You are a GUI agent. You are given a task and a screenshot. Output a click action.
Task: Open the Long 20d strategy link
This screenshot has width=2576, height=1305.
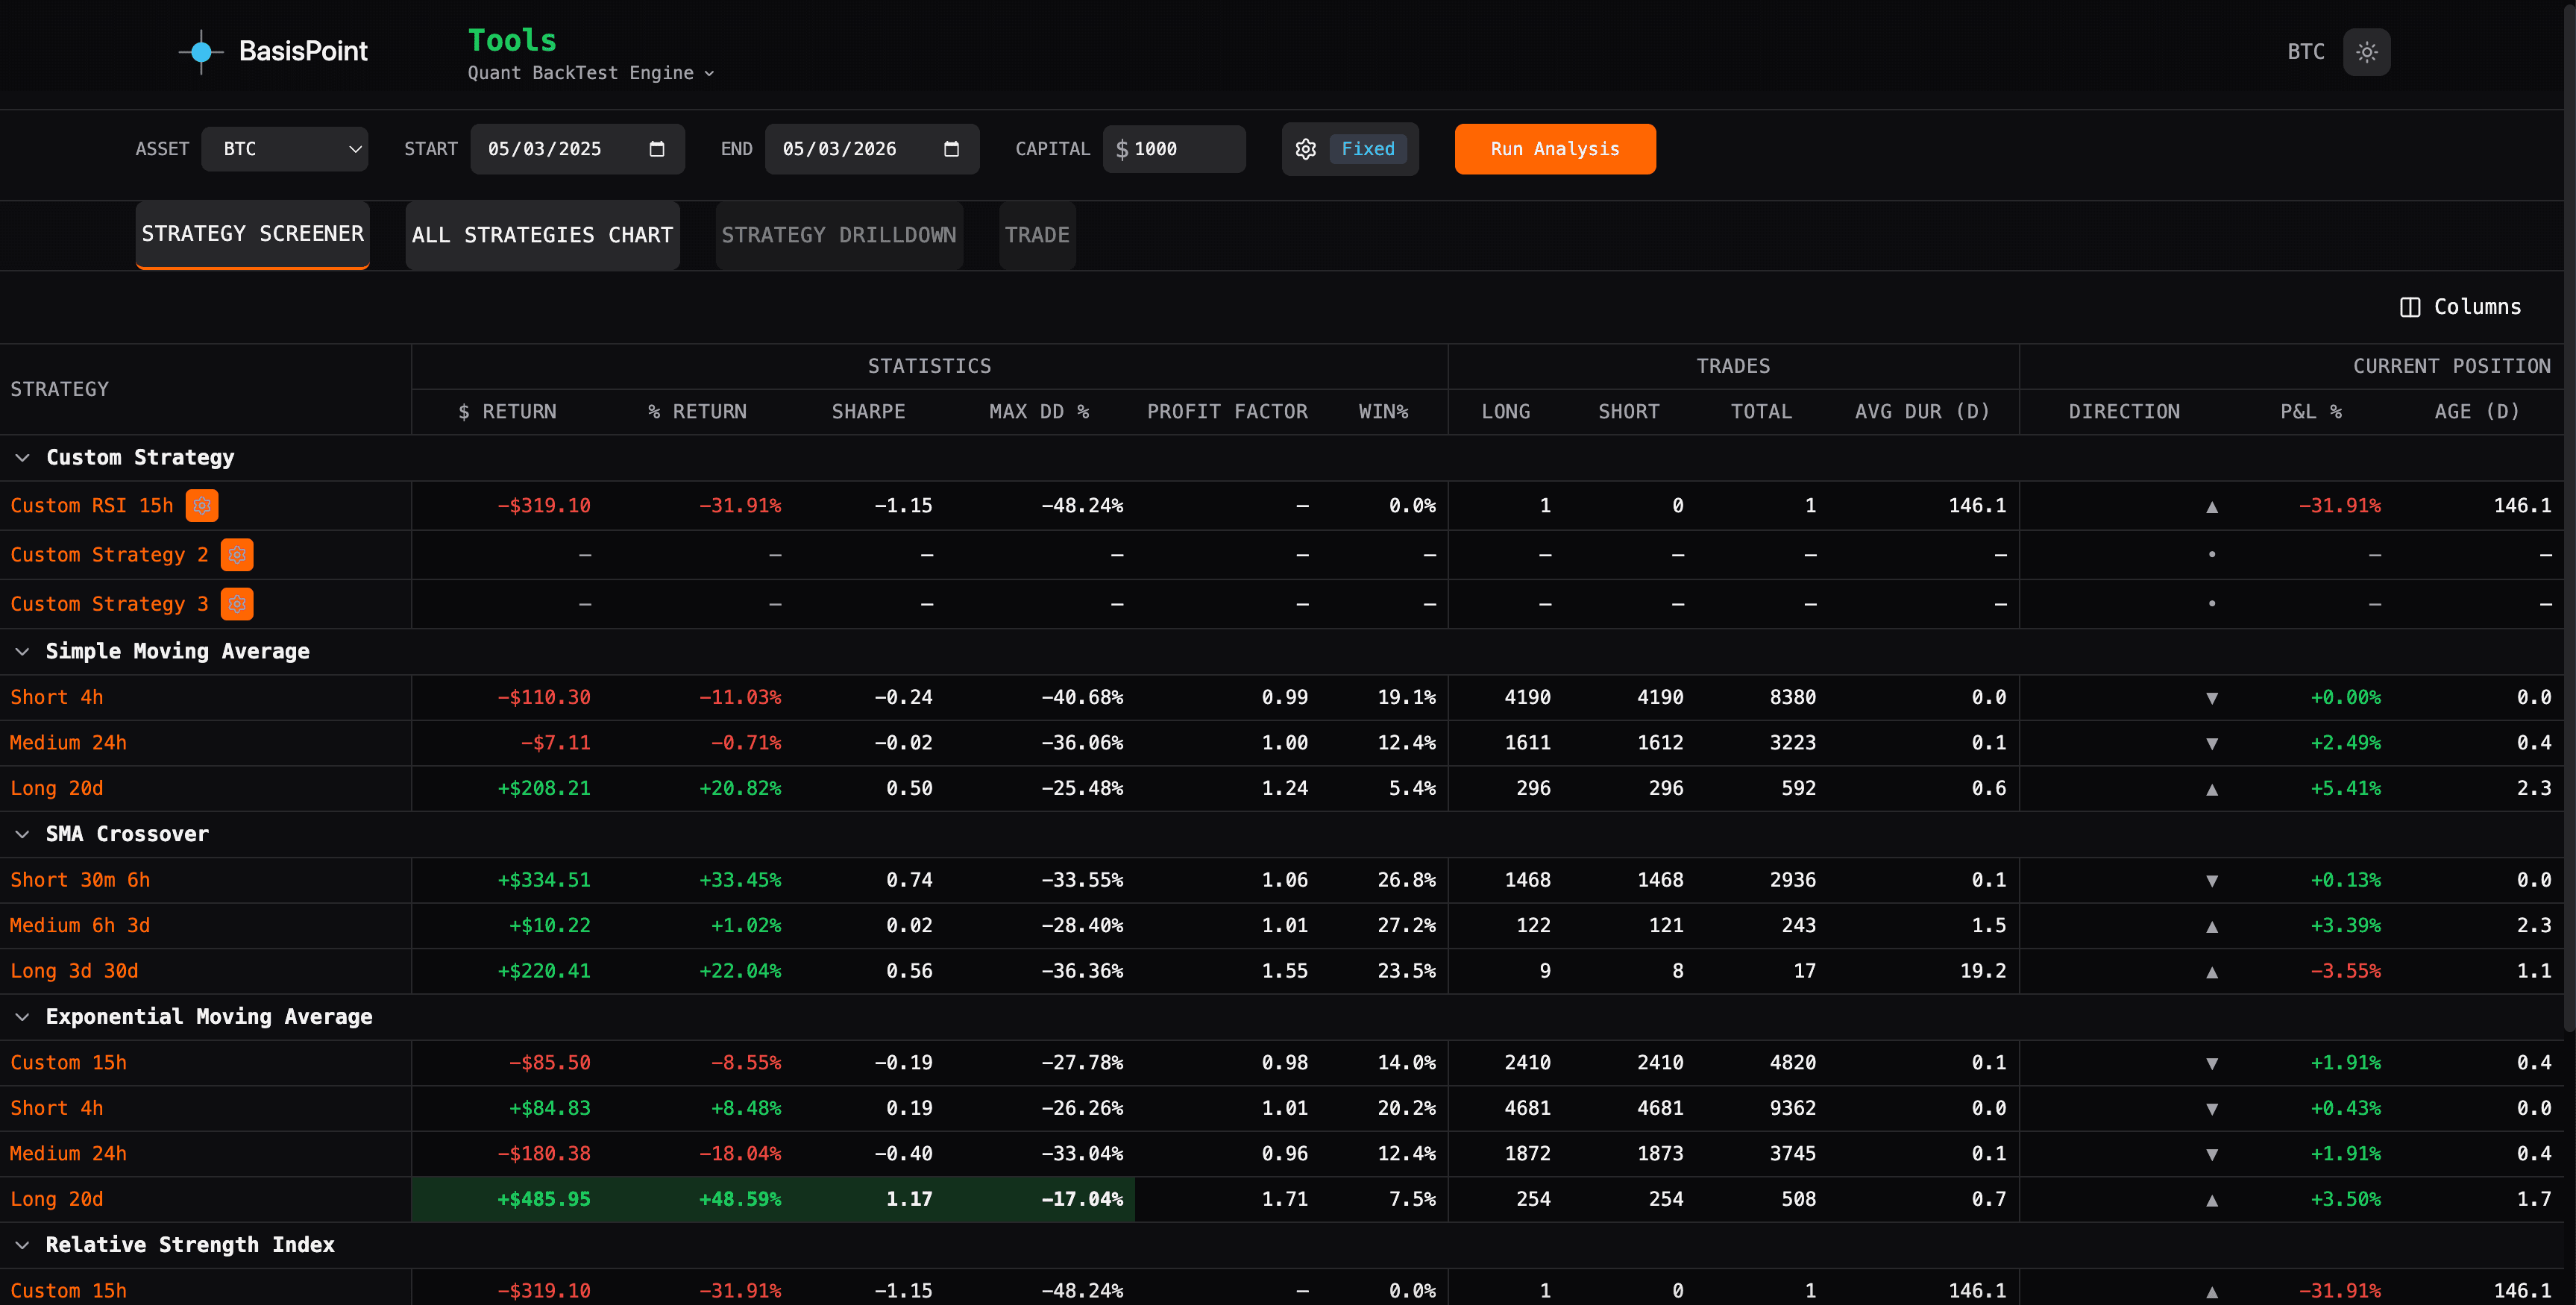click(x=56, y=788)
